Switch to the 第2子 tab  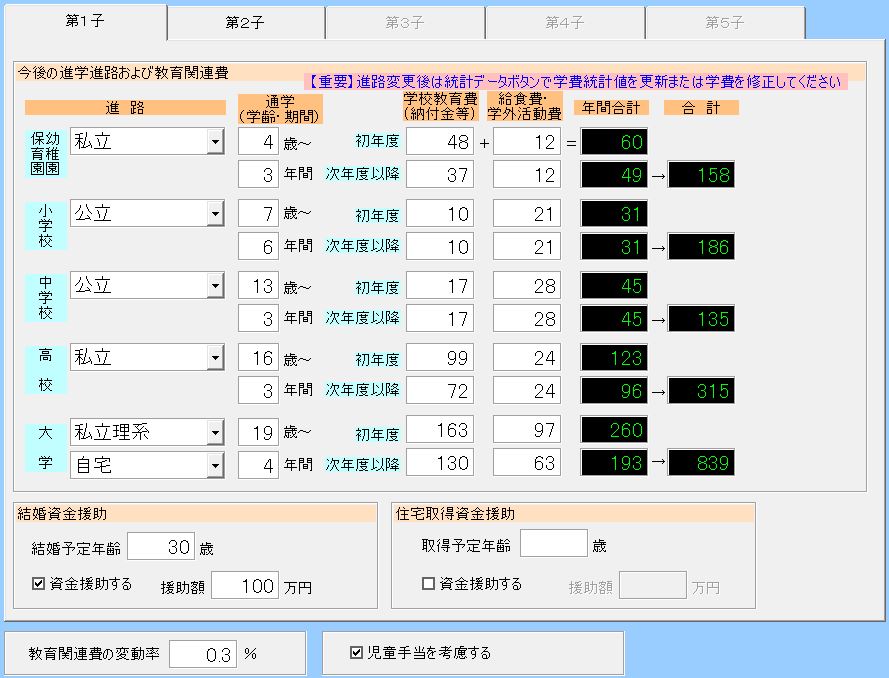click(x=245, y=22)
